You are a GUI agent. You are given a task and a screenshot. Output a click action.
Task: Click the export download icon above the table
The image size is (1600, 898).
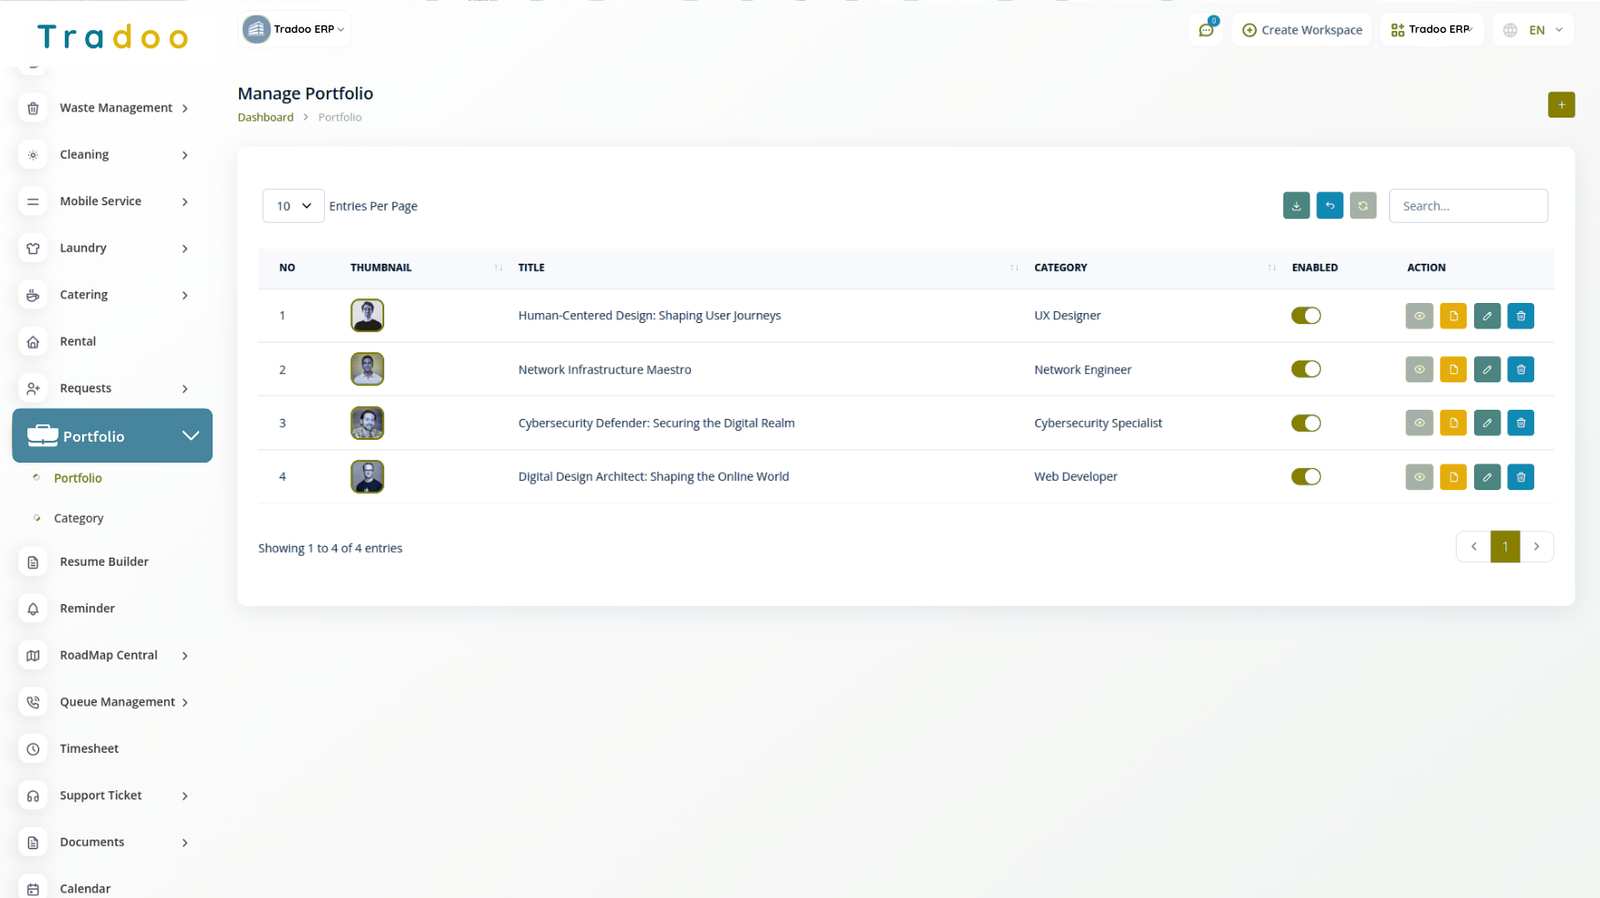(x=1296, y=206)
